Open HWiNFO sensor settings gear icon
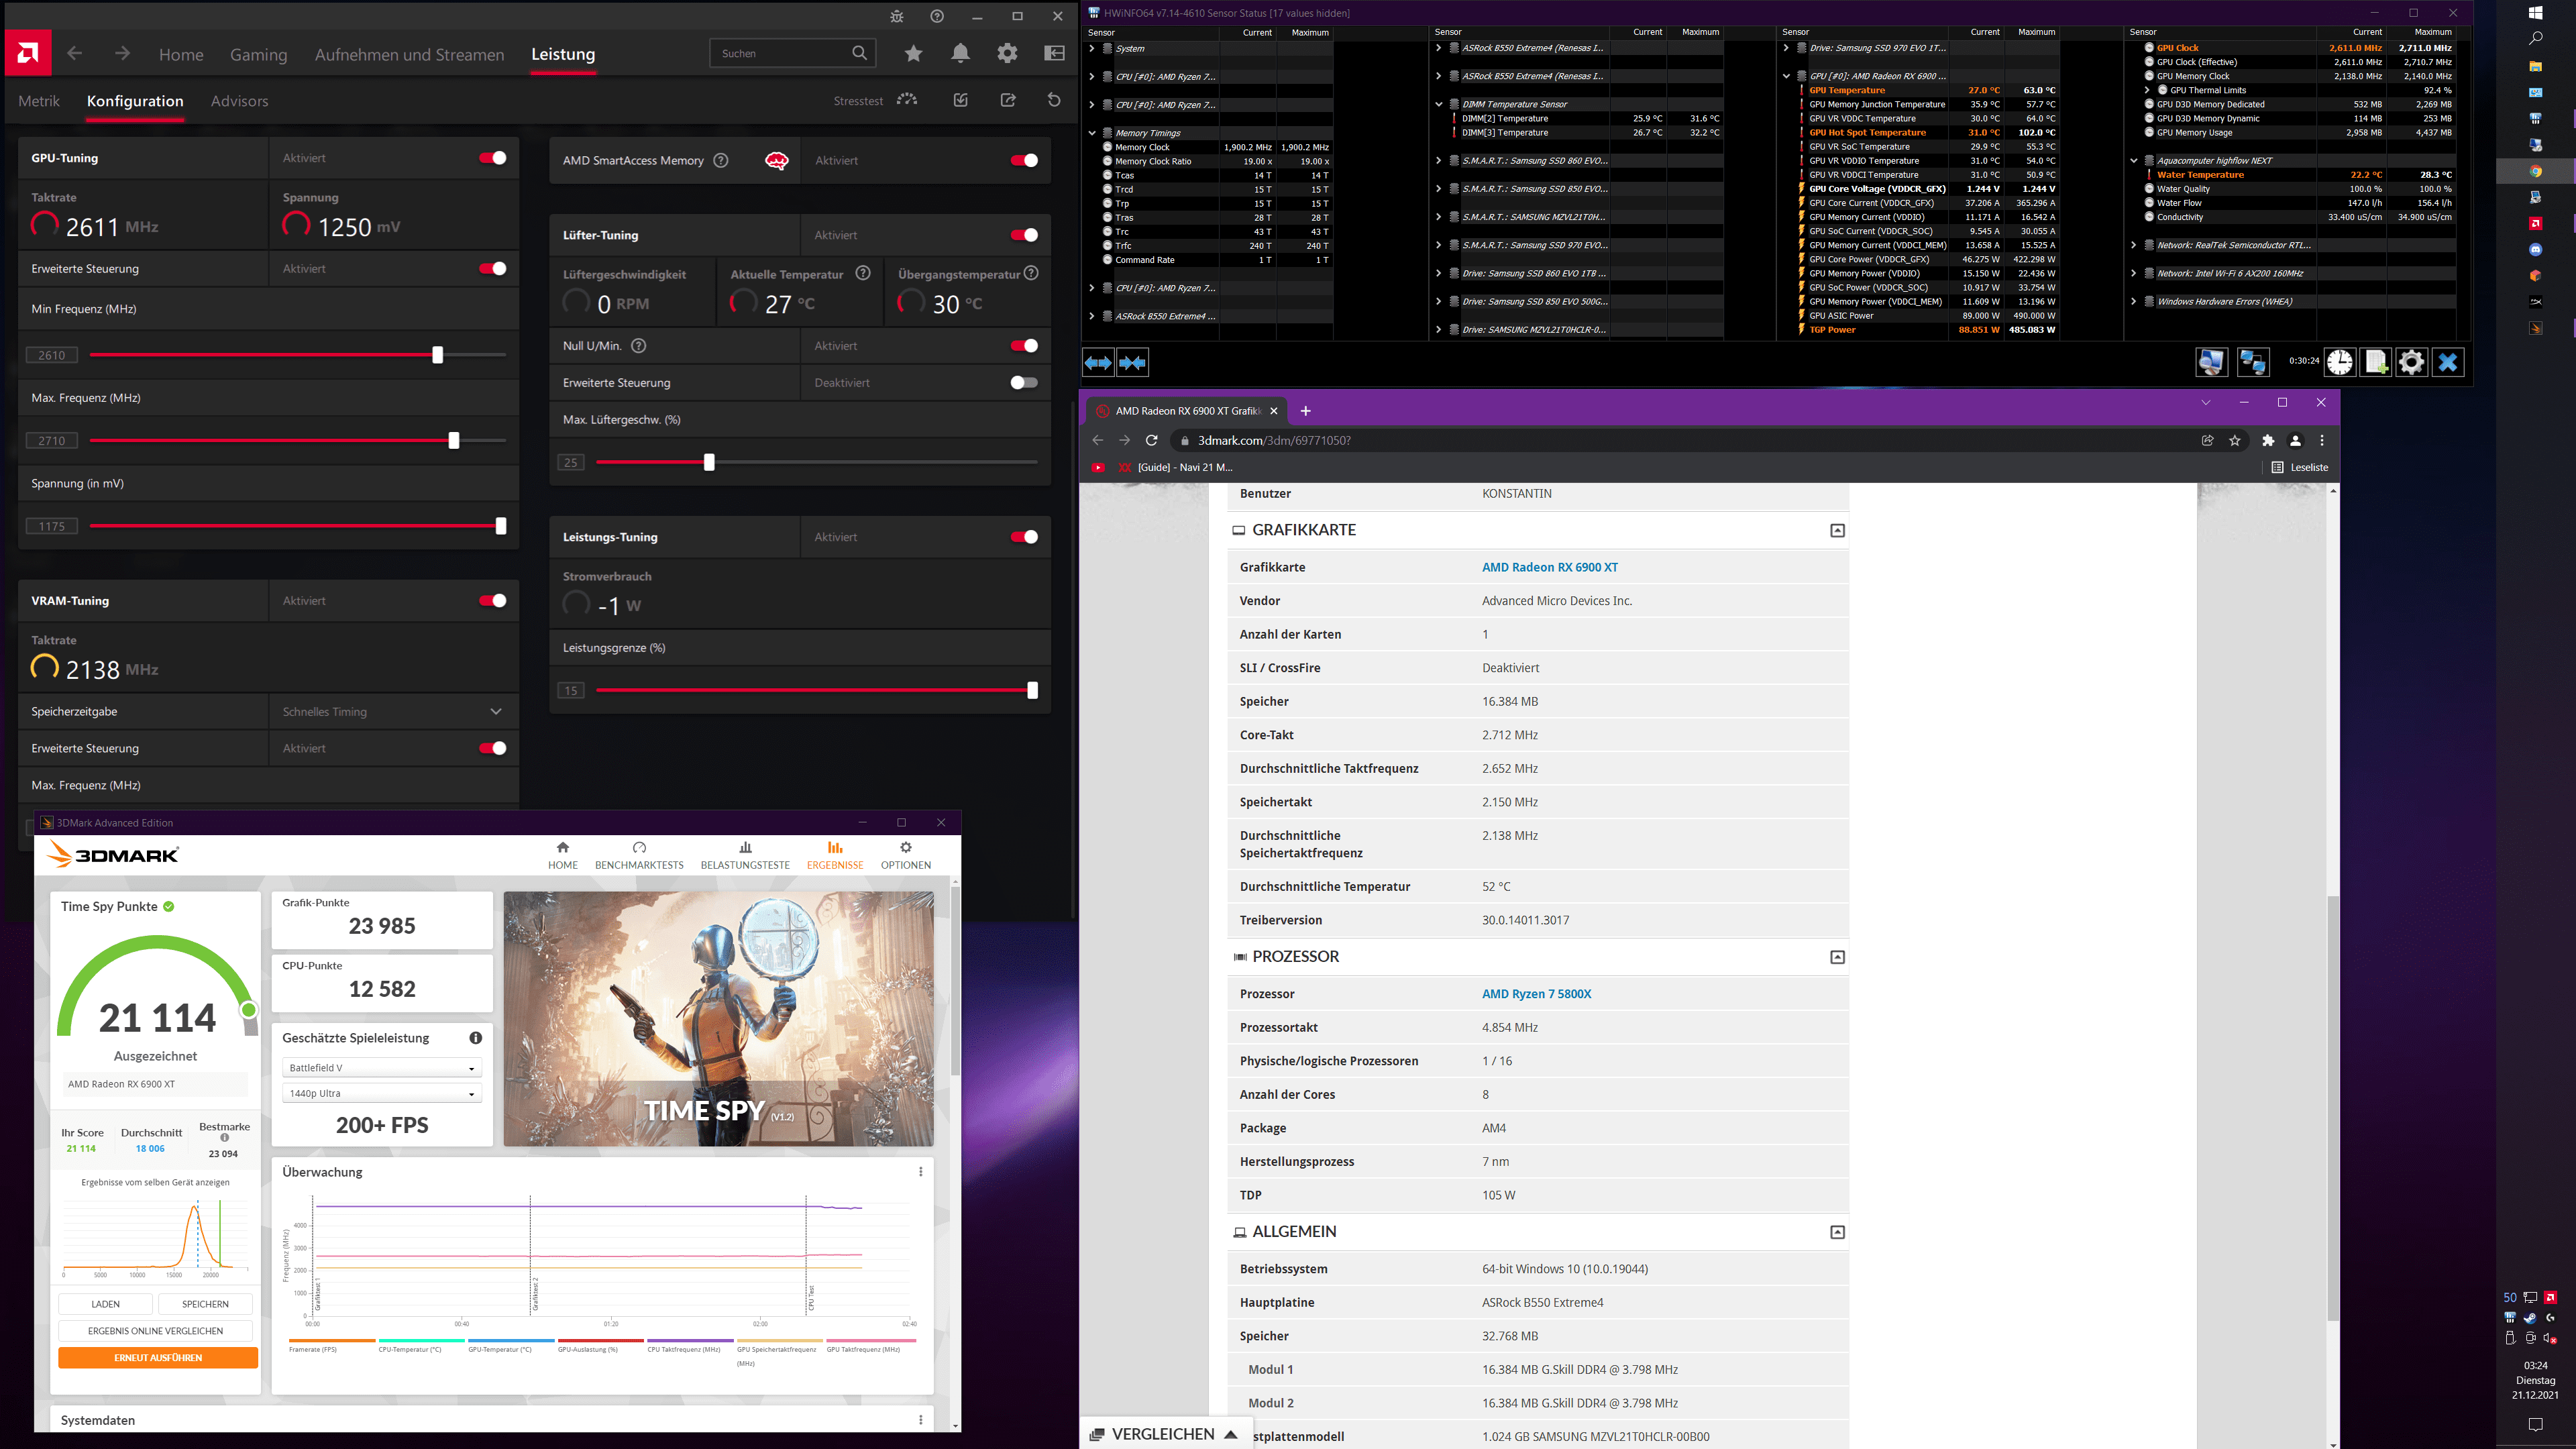This screenshot has width=2576, height=1449. pyautogui.click(x=2412, y=362)
